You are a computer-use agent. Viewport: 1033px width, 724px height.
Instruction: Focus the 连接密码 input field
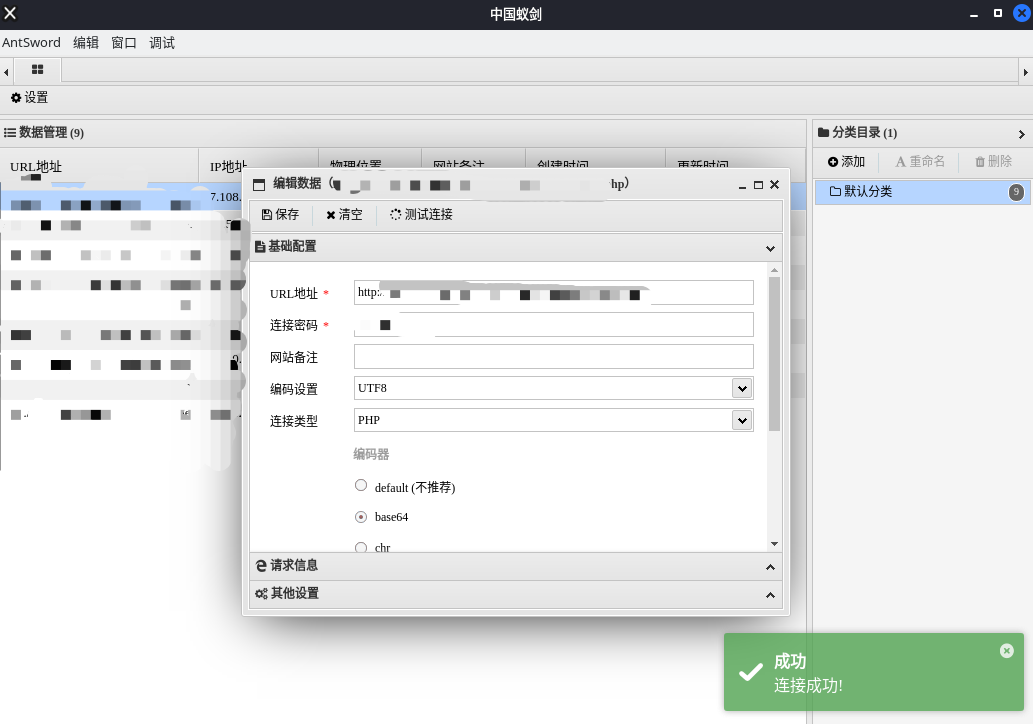click(553, 325)
